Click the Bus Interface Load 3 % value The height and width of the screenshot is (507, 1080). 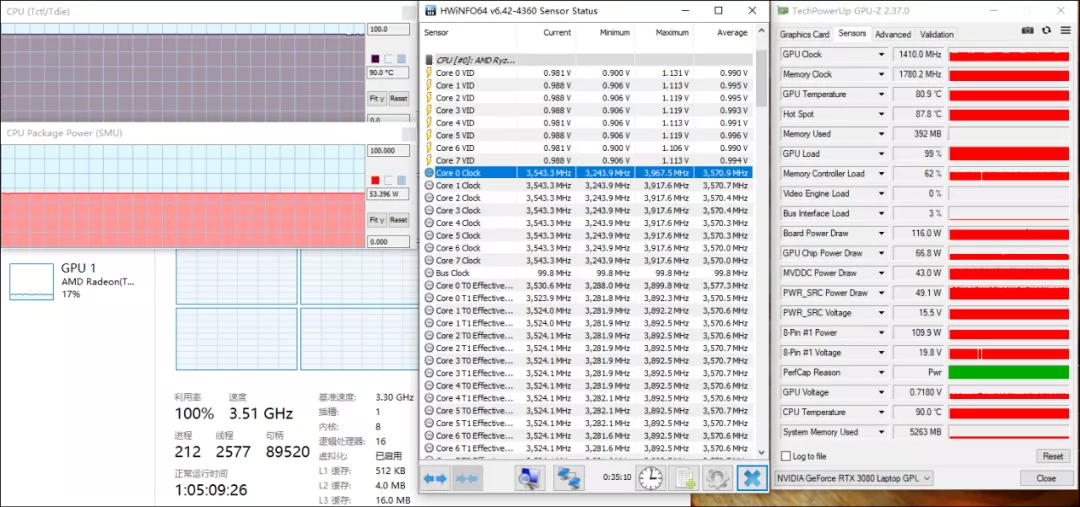(x=918, y=214)
